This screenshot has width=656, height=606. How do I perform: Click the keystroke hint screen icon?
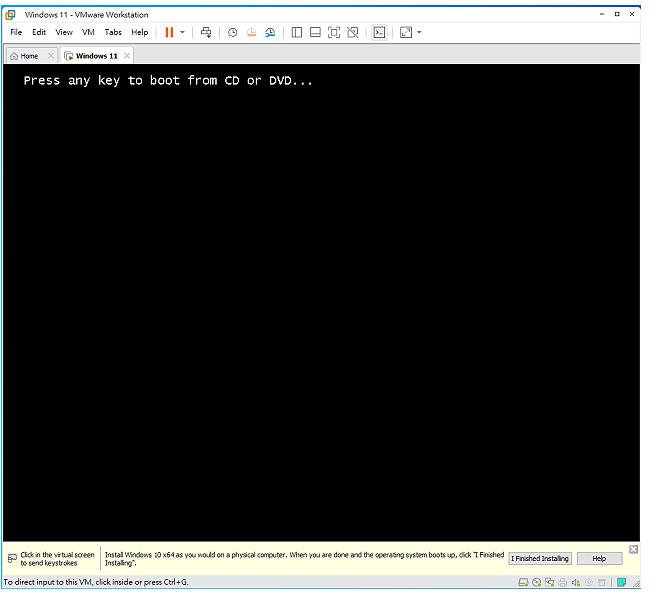point(12,558)
